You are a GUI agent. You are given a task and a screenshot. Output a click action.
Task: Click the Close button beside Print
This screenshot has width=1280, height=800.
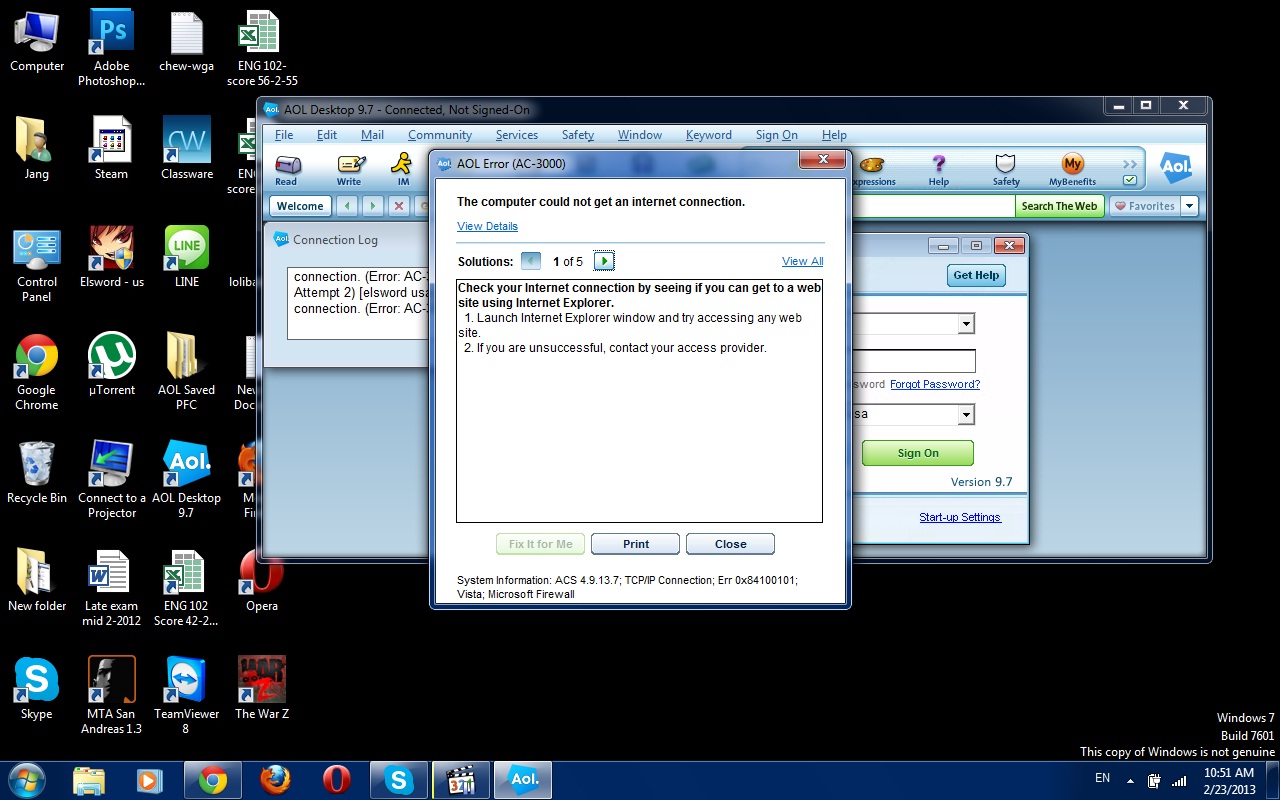coord(730,544)
